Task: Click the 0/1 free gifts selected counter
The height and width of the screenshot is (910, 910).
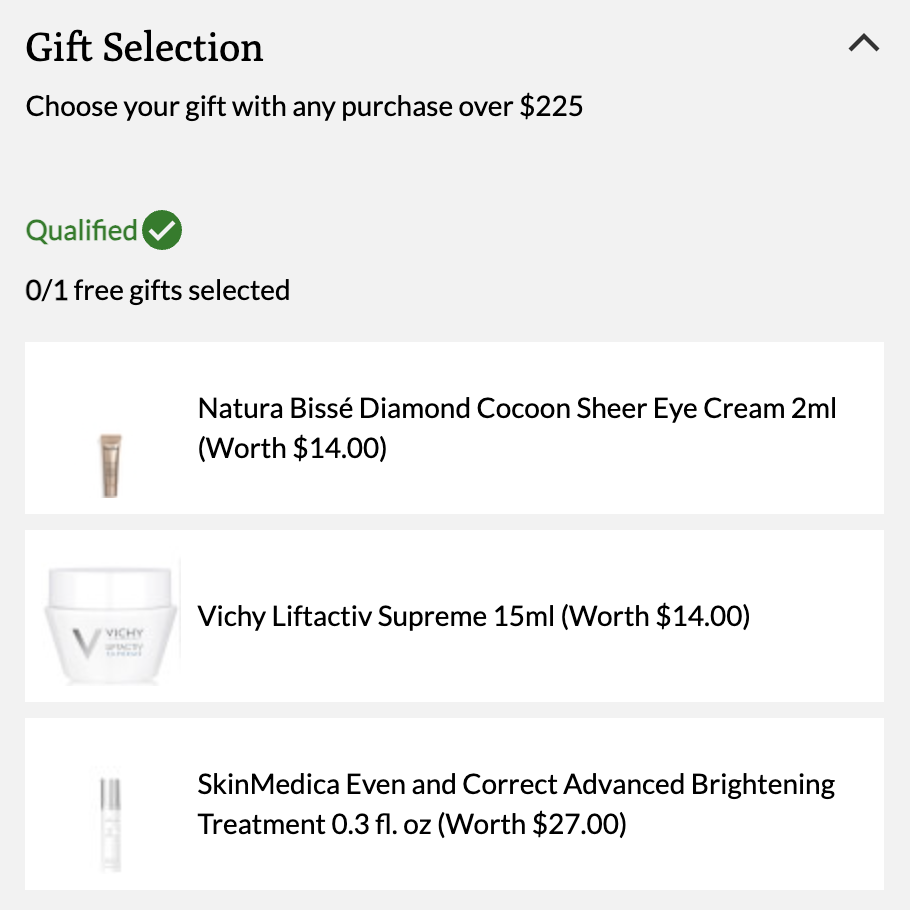Action: 157,290
